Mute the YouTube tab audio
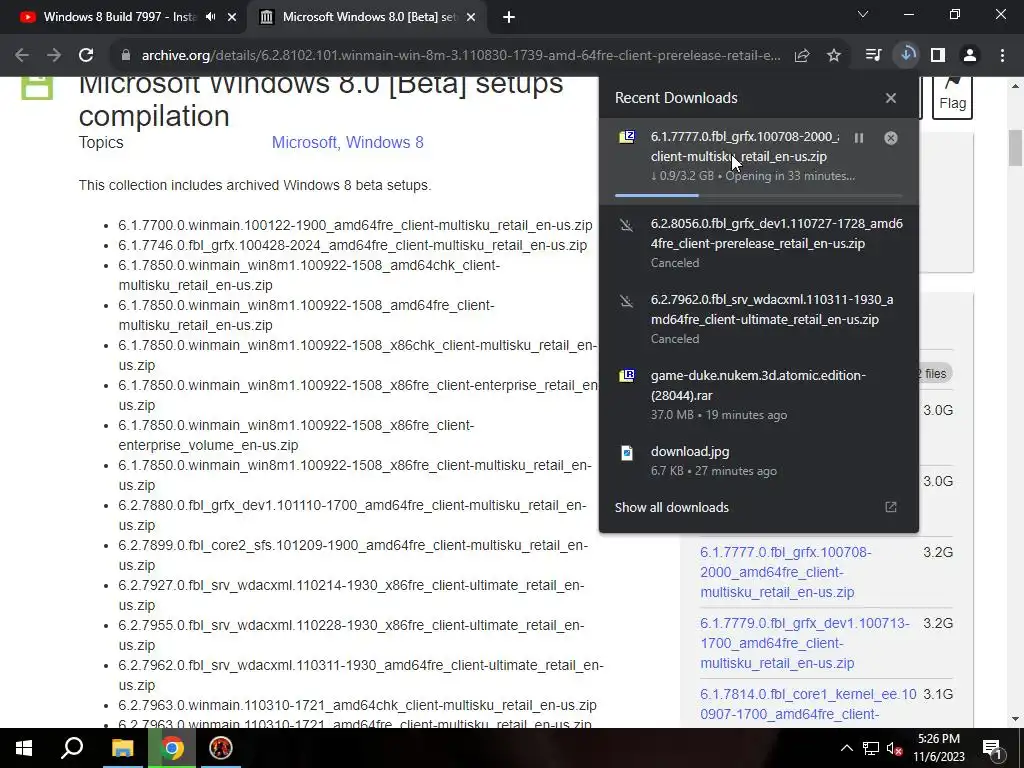This screenshot has width=1024, height=768. pyautogui.click(x=210, y=17)
